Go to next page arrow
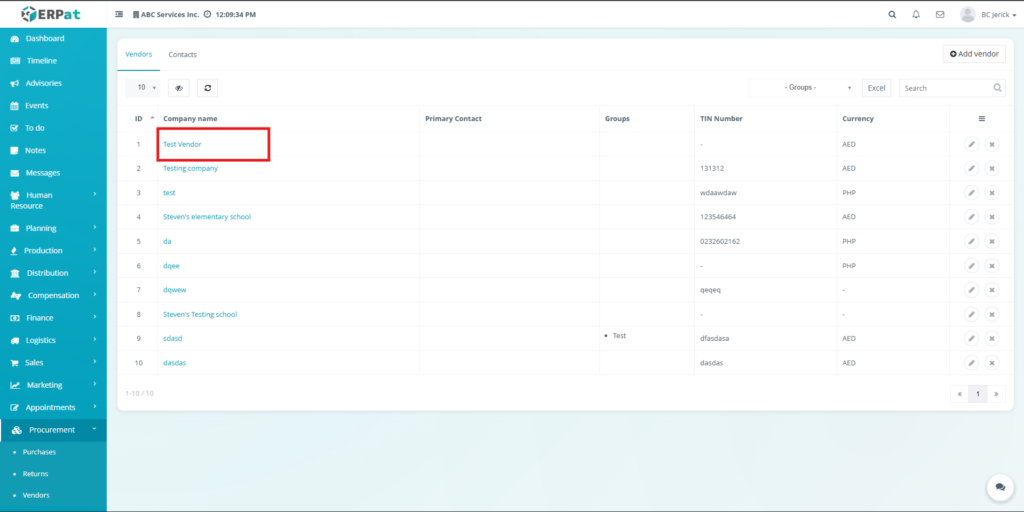 pyautogui.click(x=997, y=394)
